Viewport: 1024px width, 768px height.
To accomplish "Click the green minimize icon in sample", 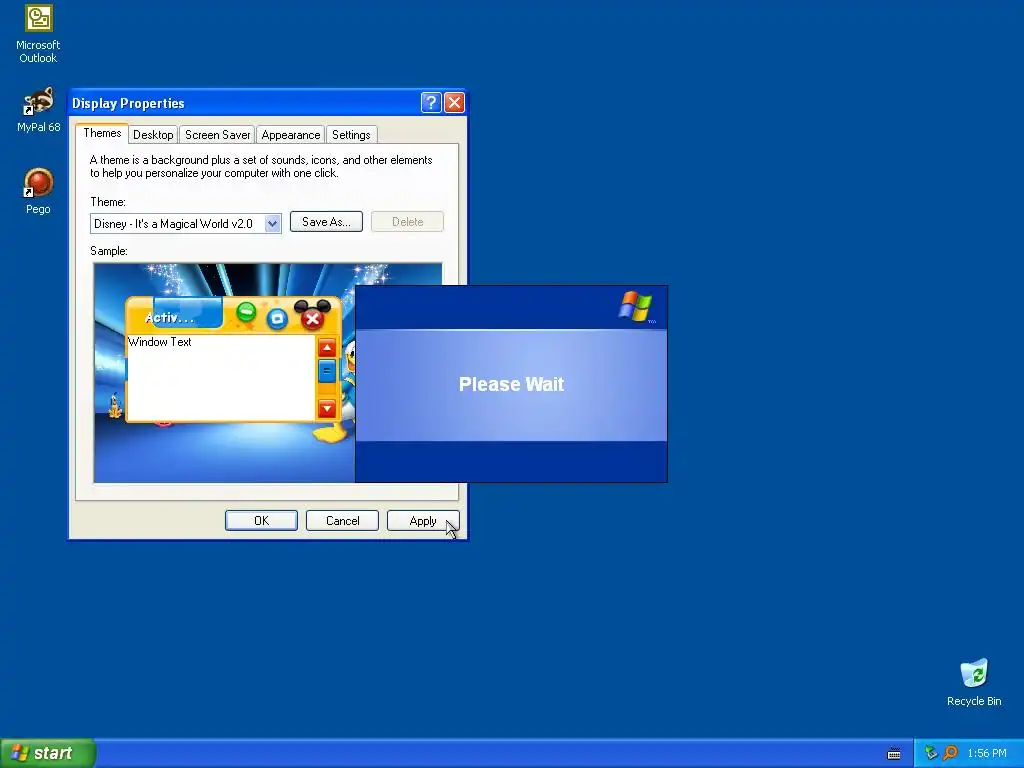I will click(246, 313).
